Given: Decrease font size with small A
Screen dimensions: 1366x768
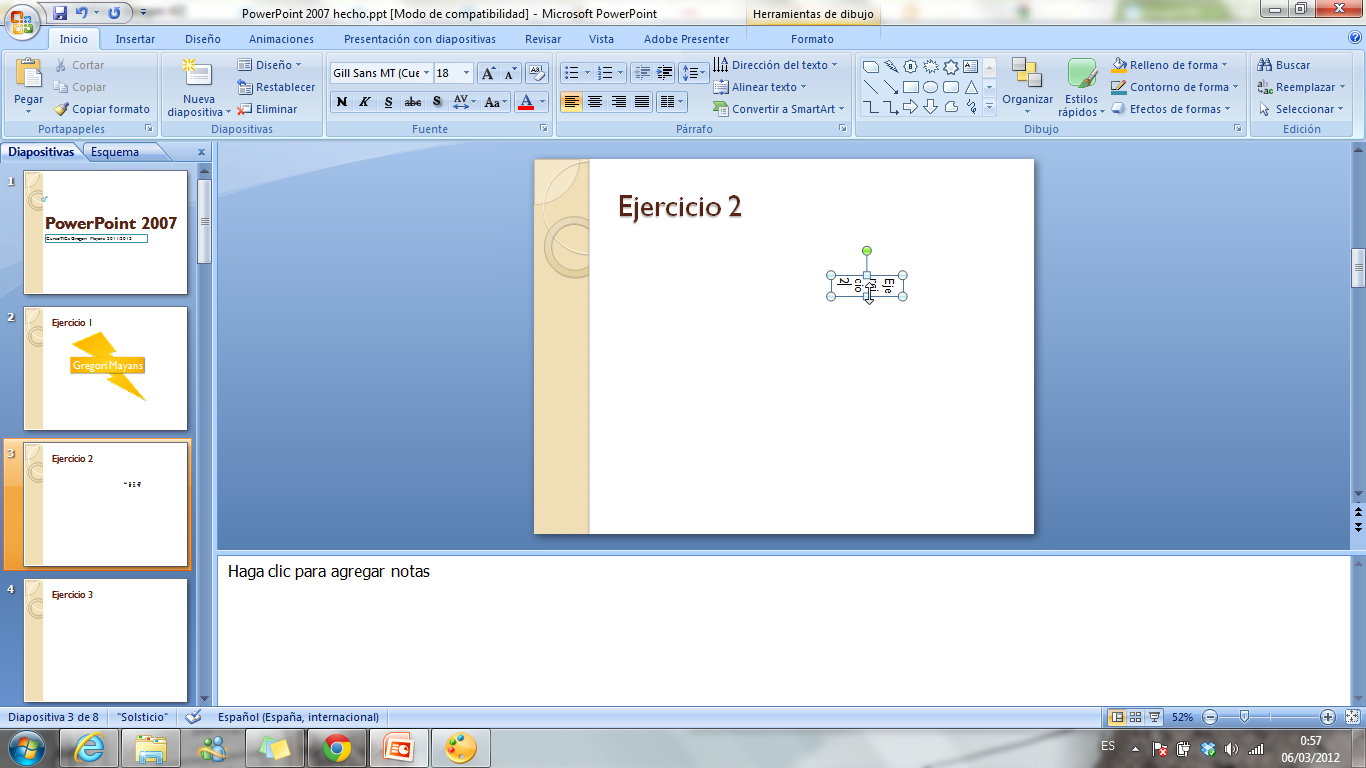Looking at the screenshot, I should click(509, 73).
